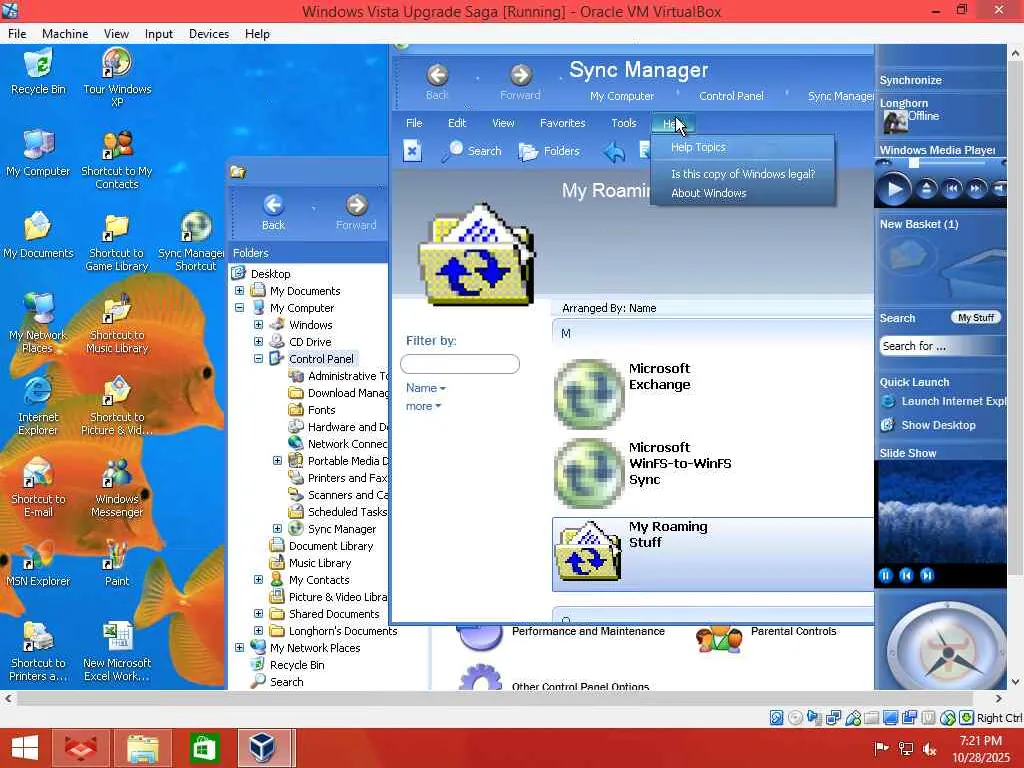Click Launch Internet Explorer sidebar link
This screenshot has height=768, width=1024.
944,402
